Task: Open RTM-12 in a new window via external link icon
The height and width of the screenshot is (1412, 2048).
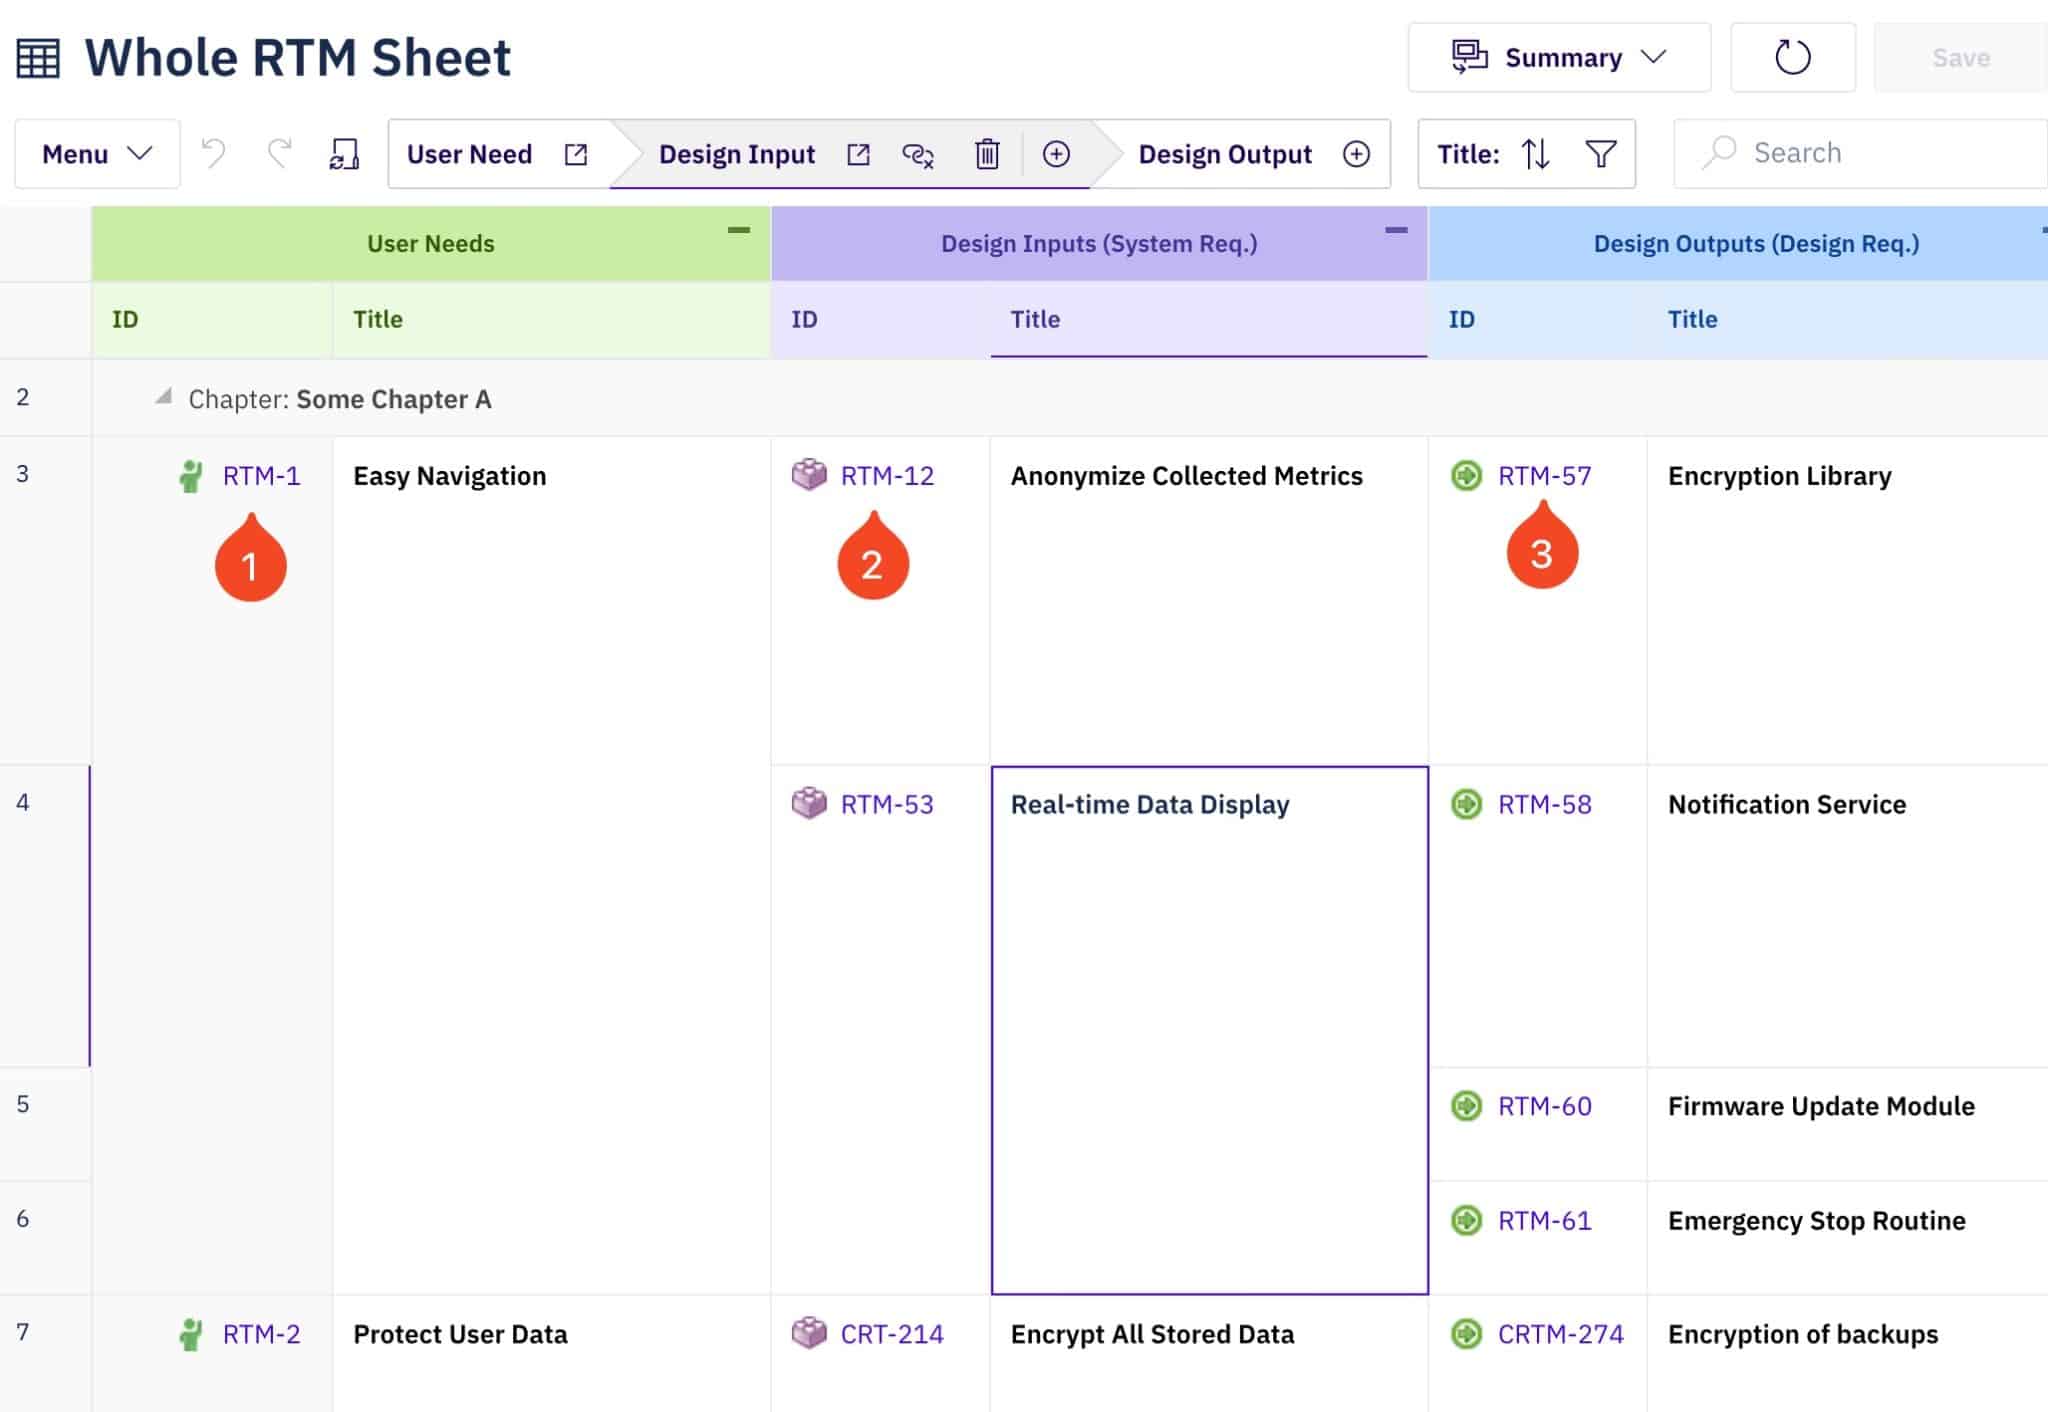Action: tap(857, 153)
